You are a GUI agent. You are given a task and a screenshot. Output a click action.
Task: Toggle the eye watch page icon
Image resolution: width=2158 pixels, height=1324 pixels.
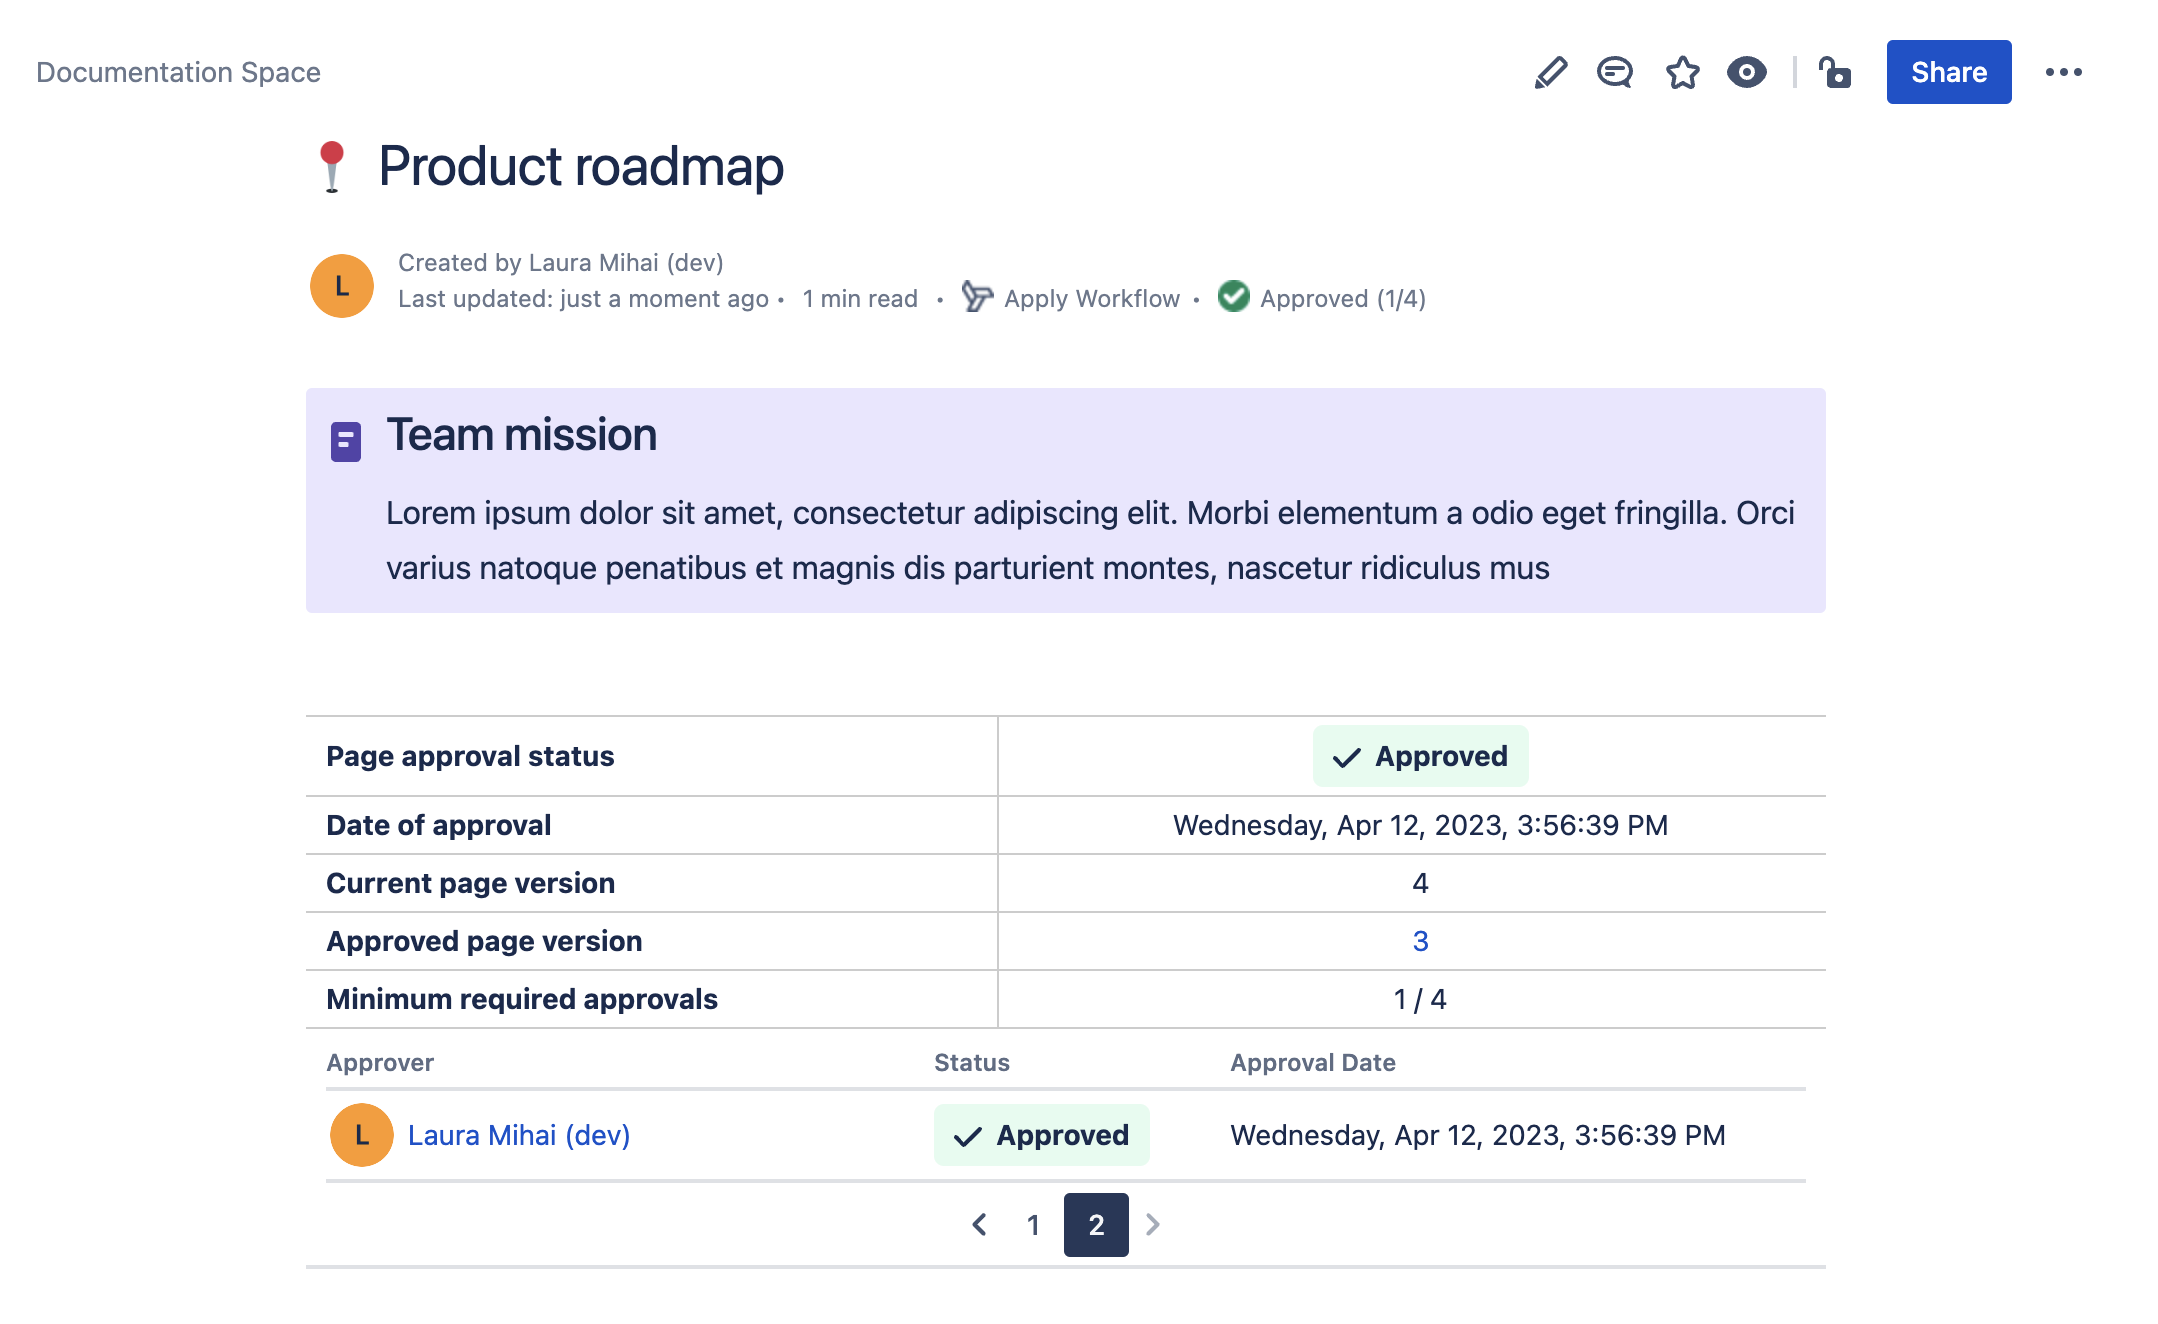click(x=1746, y=72)
